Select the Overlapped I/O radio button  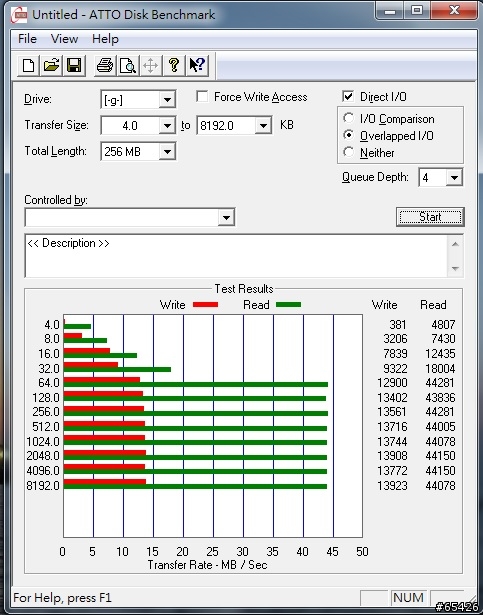(348, 135)
